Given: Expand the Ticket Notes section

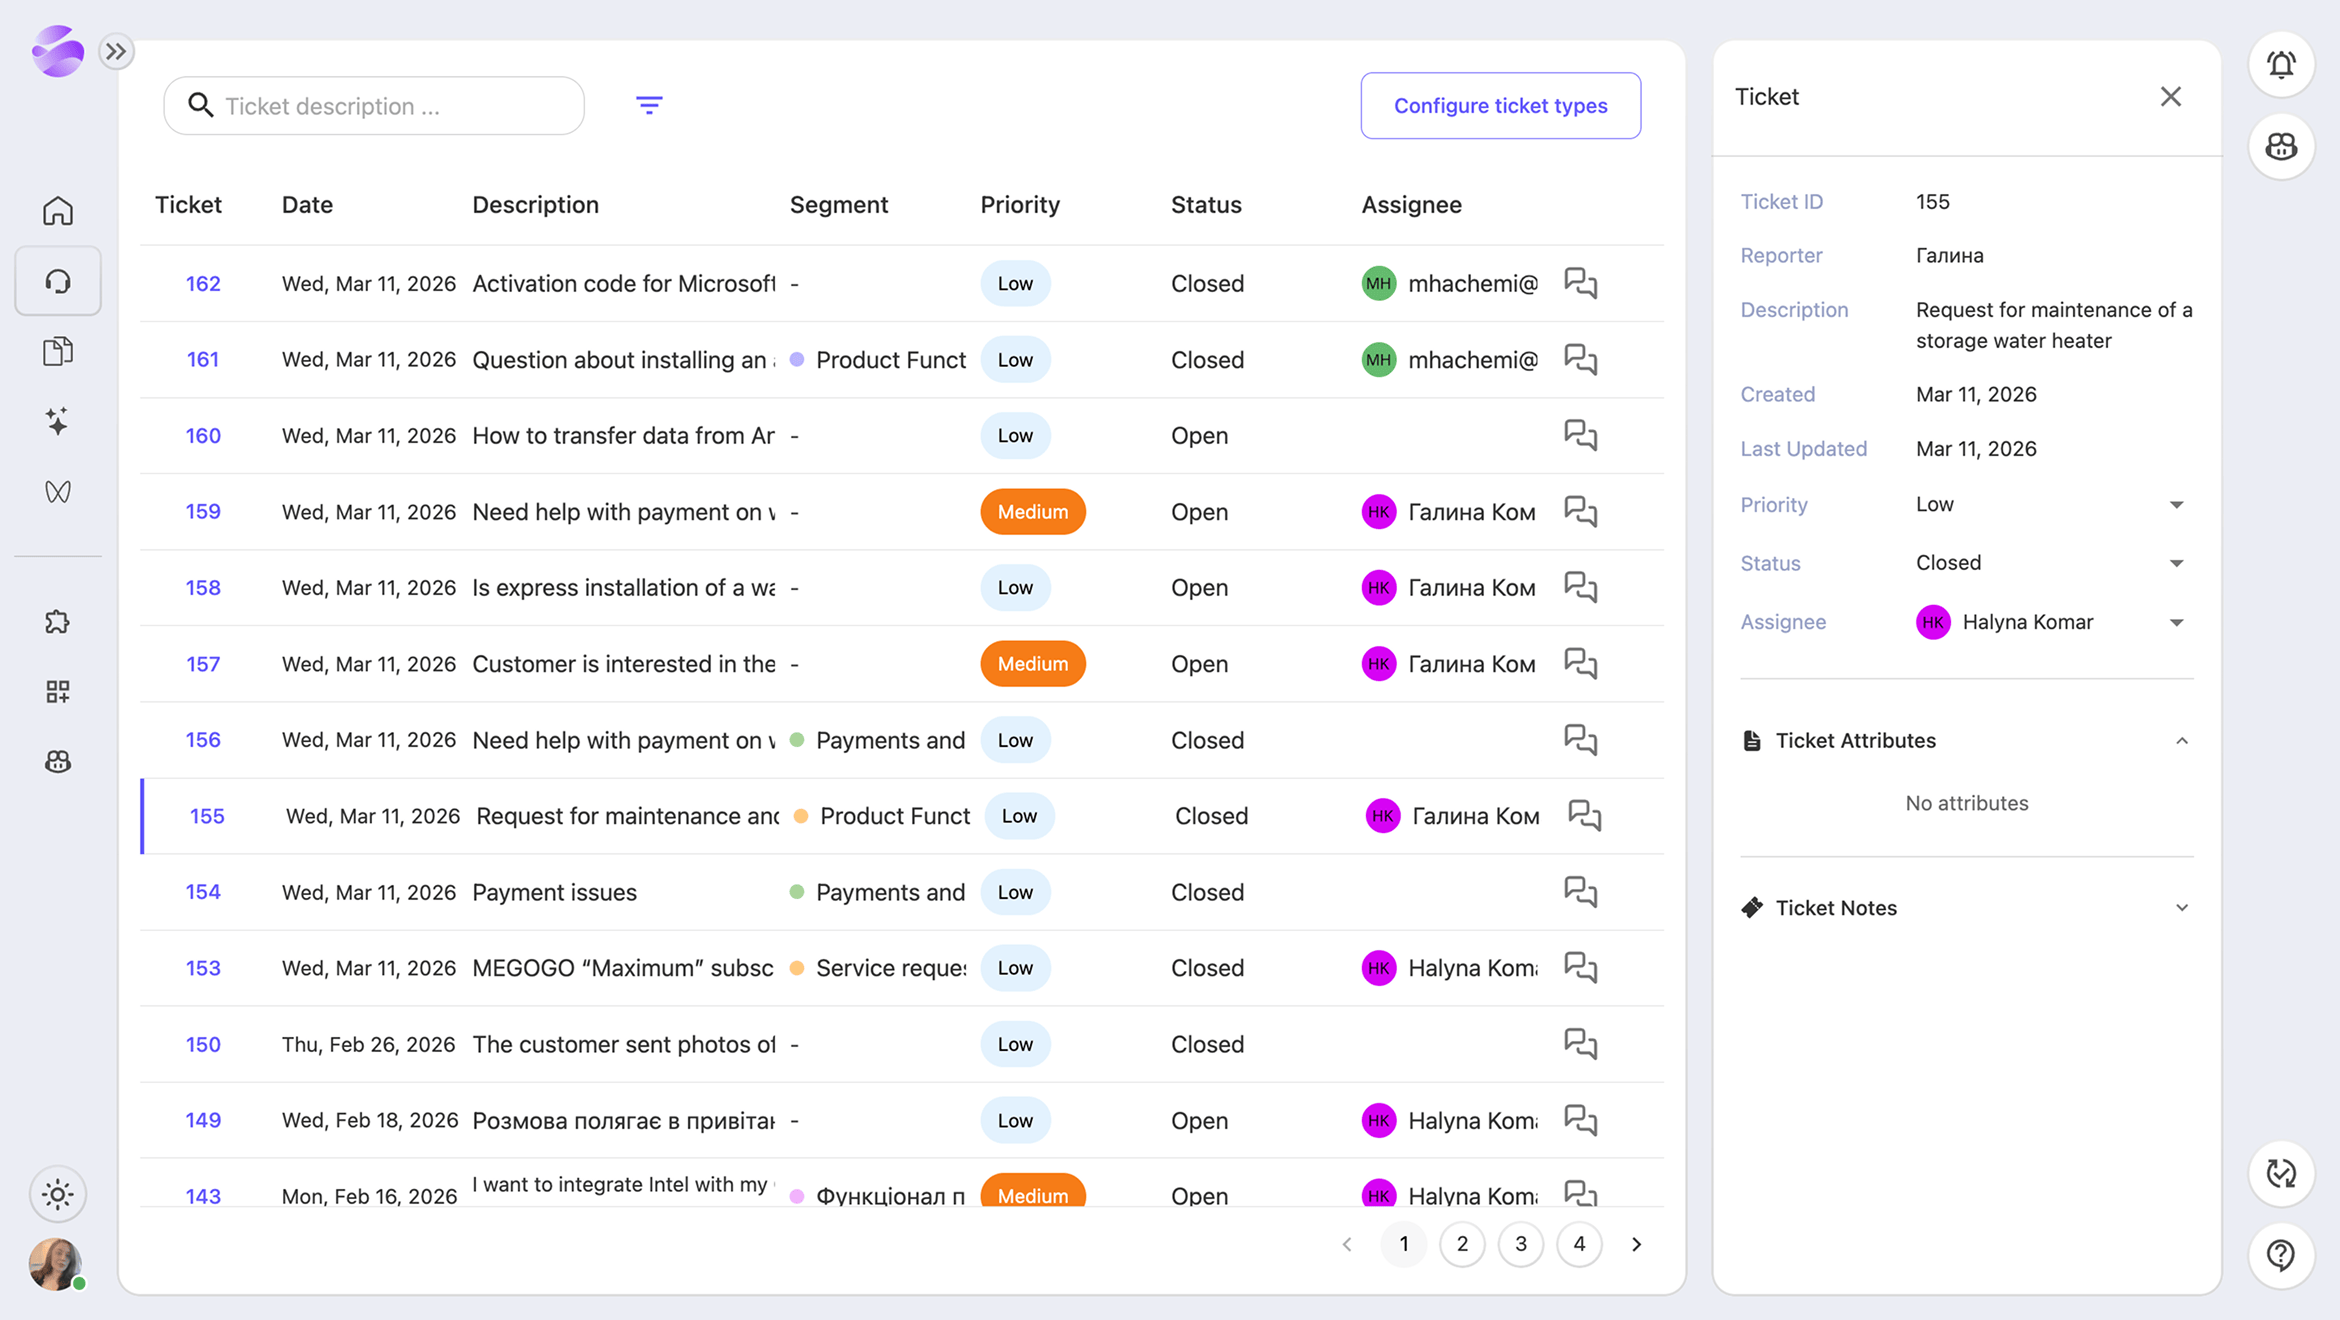Looking at the screenshot, I should [x=2182, y=907].
